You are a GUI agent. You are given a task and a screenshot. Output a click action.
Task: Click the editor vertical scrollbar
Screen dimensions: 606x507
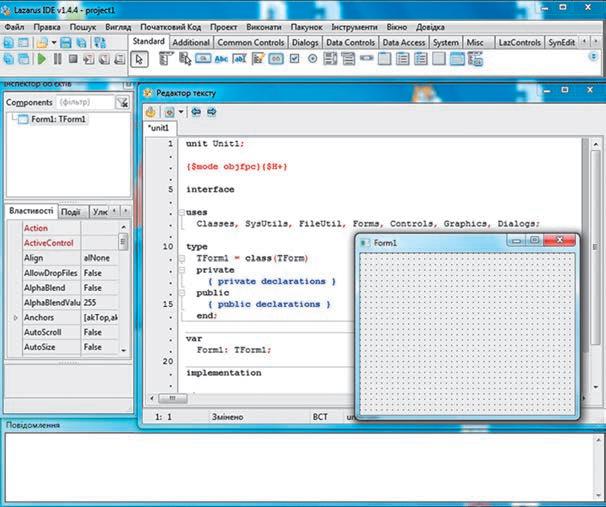596,265
